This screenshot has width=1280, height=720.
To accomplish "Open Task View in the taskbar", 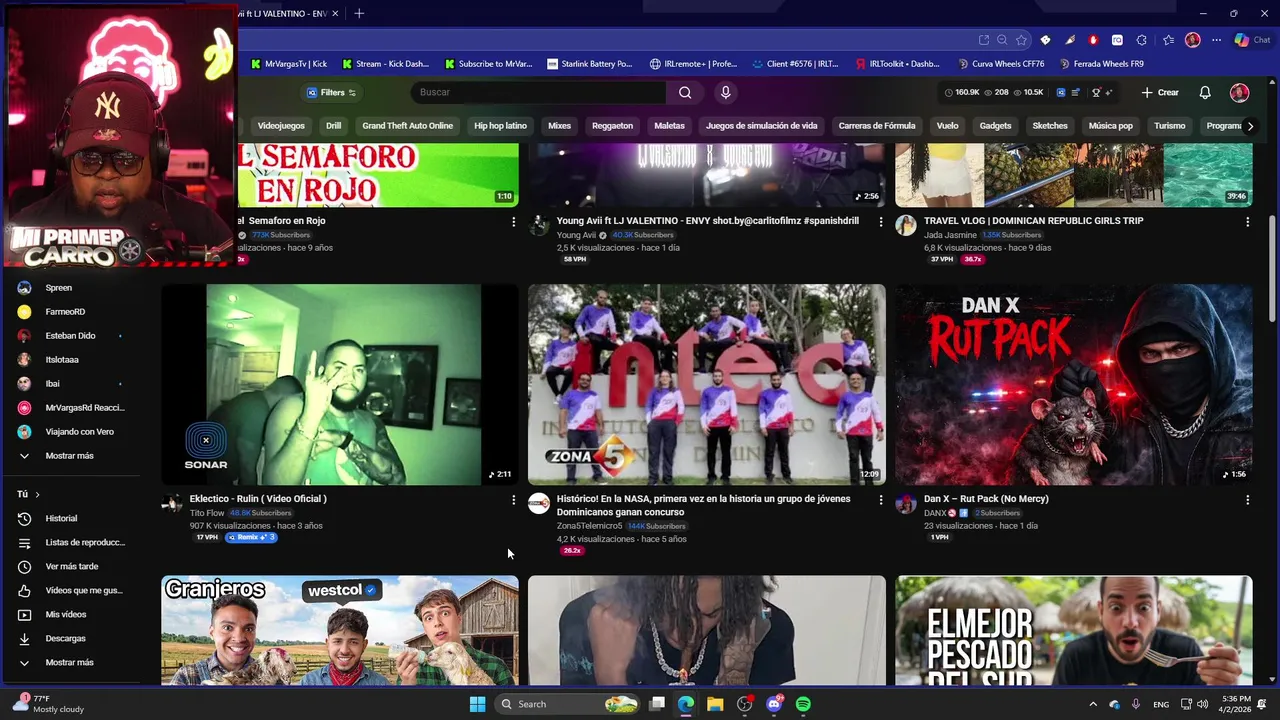I will point(657,704).
